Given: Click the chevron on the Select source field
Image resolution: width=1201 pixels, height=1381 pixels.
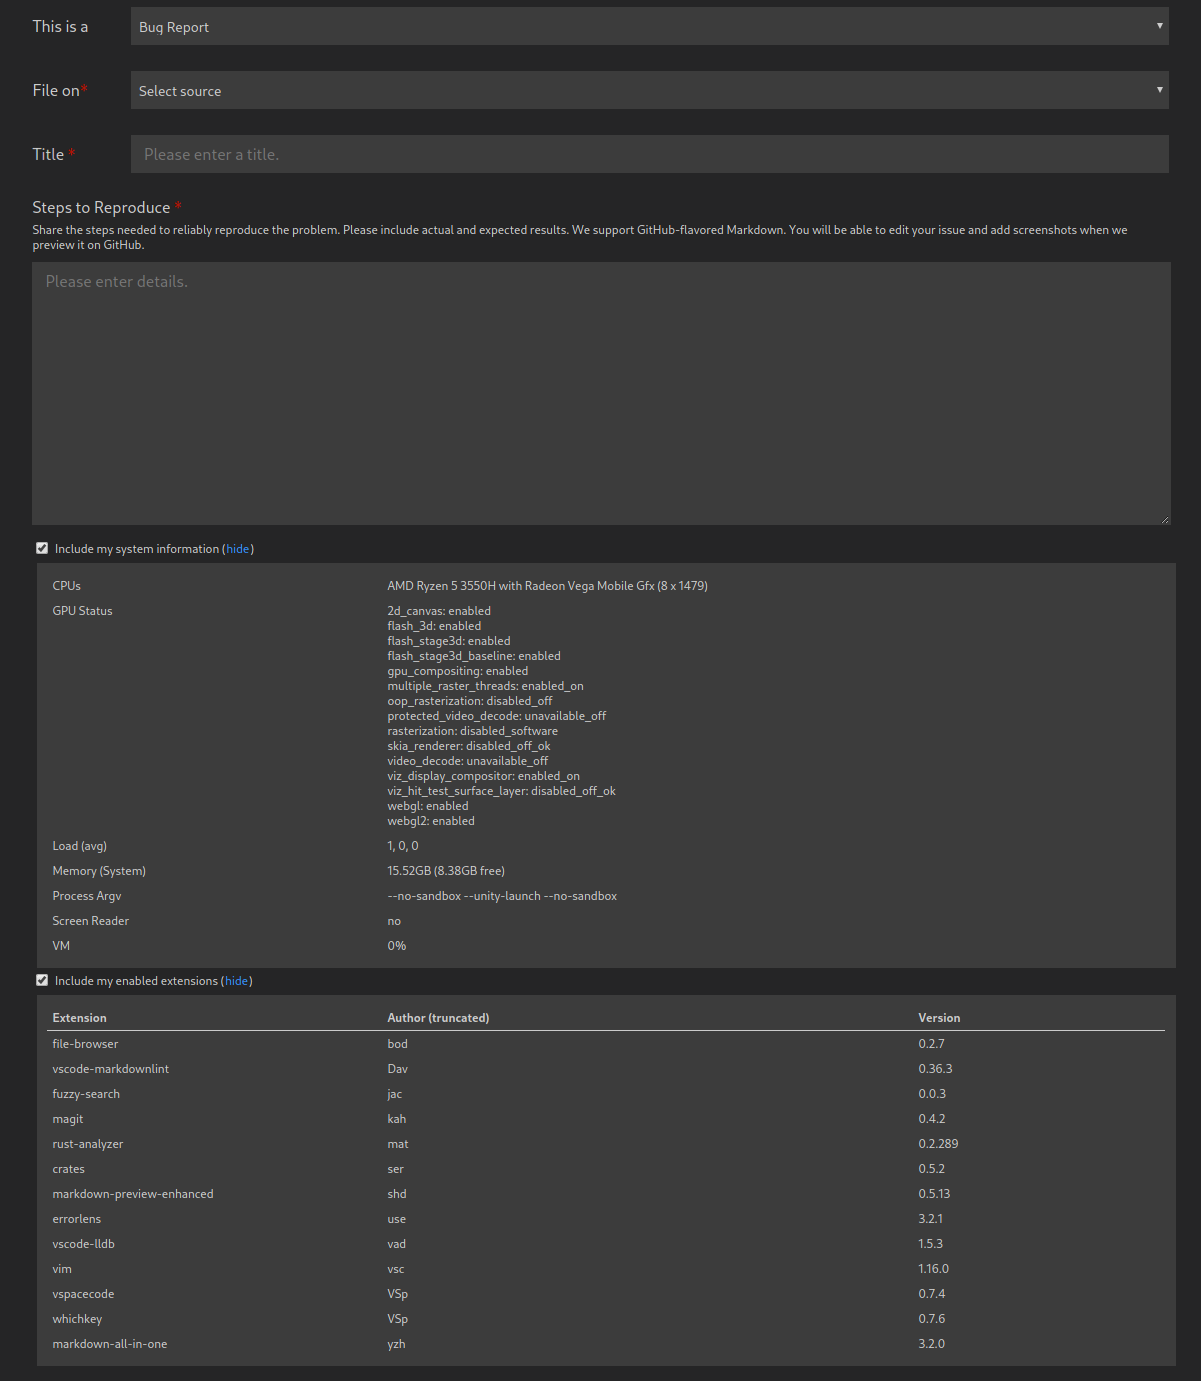Looking at the screenshot, I should (1158, 90).
